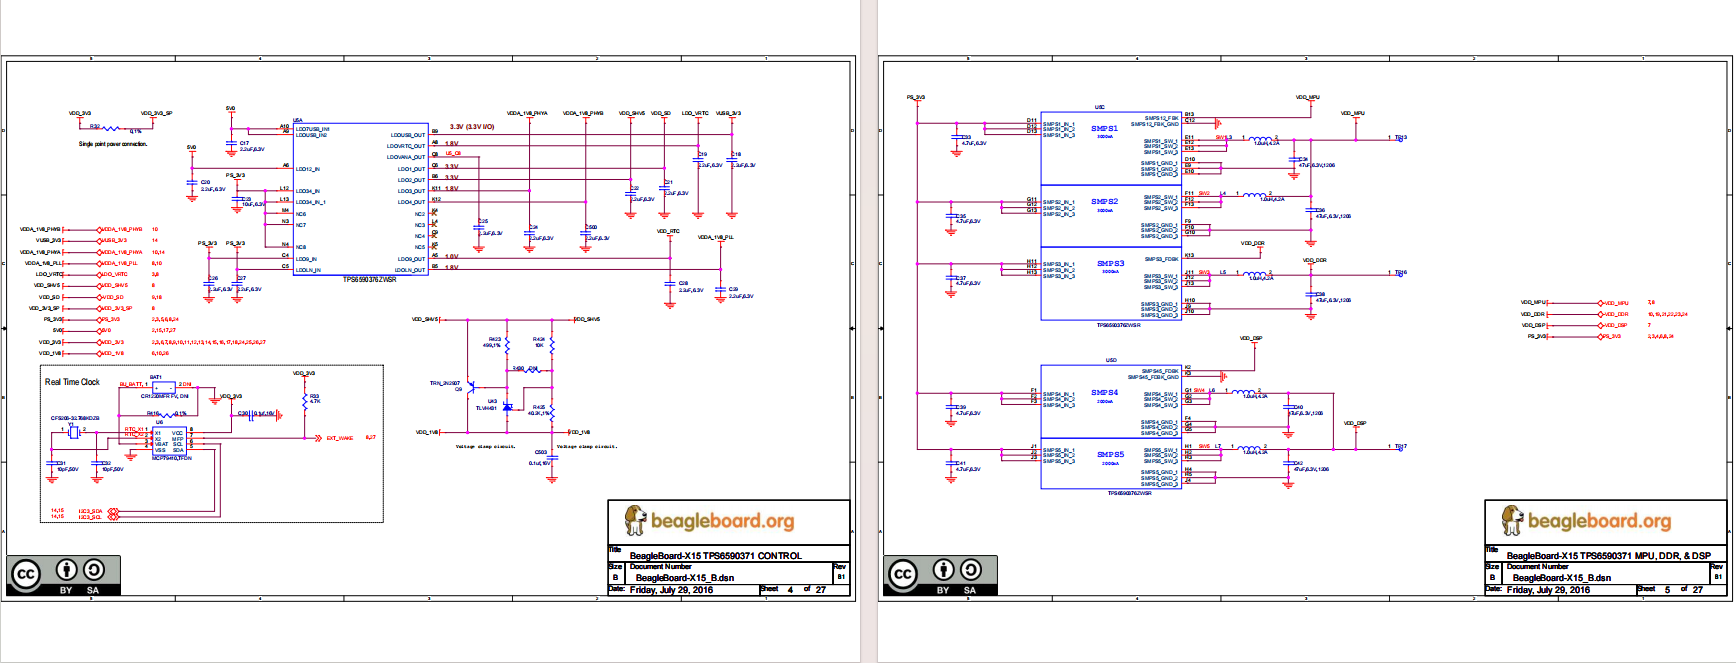Click the 'SMPS4' block title
The height and width of the screenshot is (663, 1736).
[x=1104, y=393]
